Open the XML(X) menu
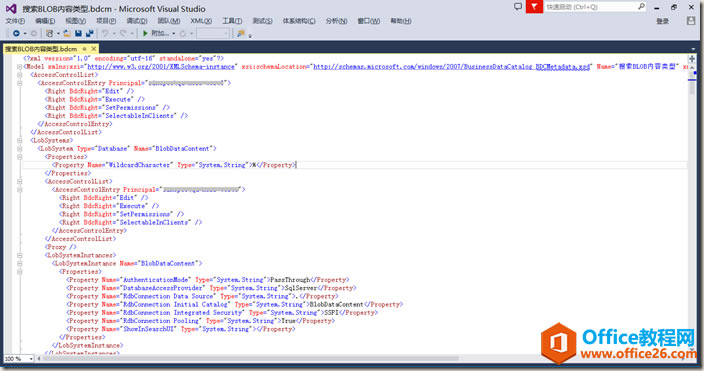 201,21
